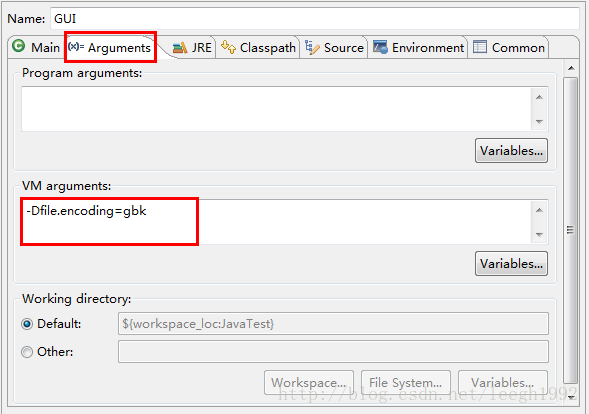
Task: Click the VM arguments label
Action: coord(67,186)
